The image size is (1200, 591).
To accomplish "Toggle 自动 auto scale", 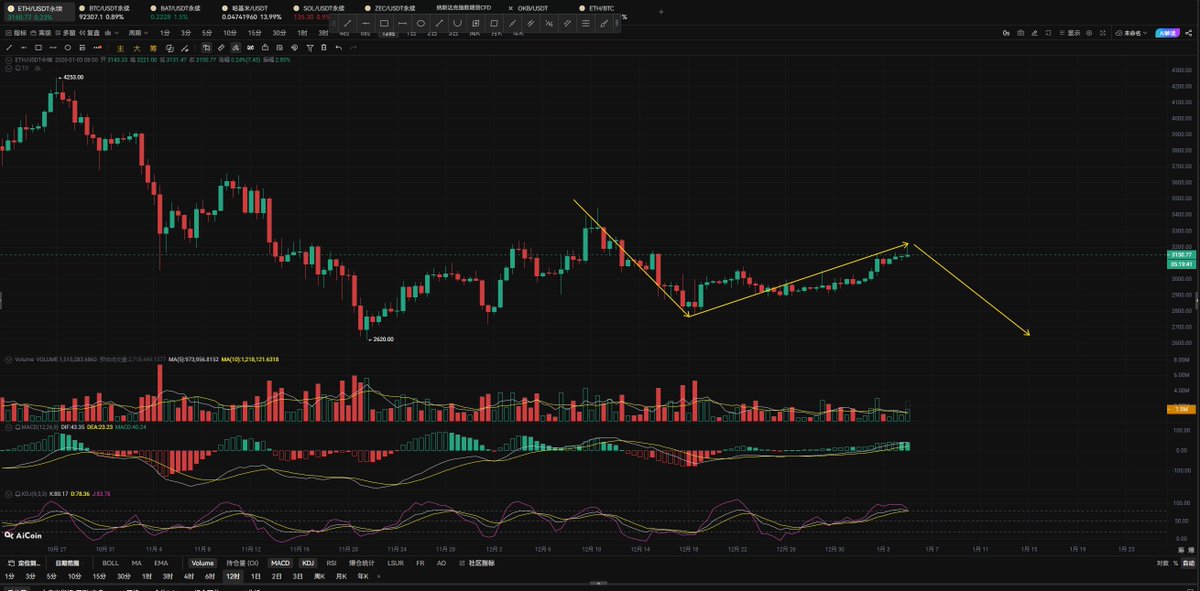I will (1188, 563).
